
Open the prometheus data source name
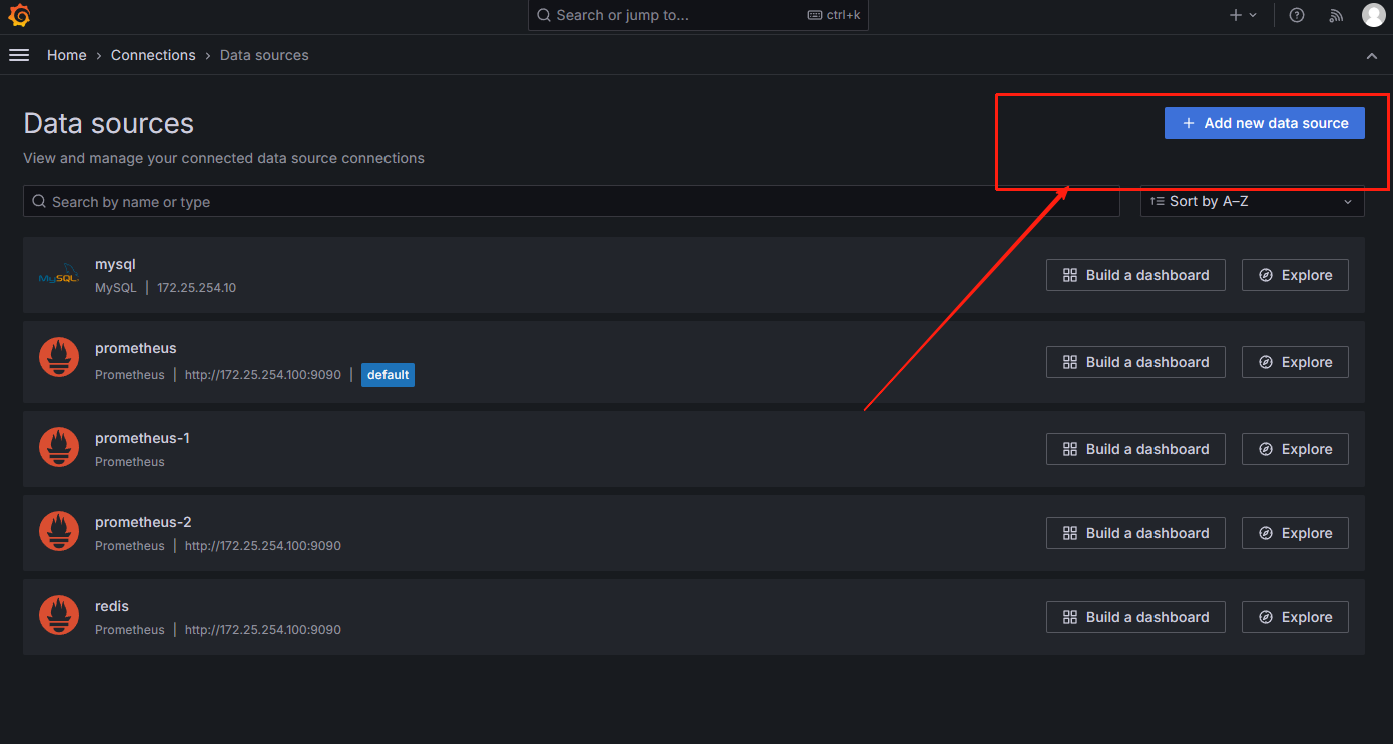[x=136, y=348]
